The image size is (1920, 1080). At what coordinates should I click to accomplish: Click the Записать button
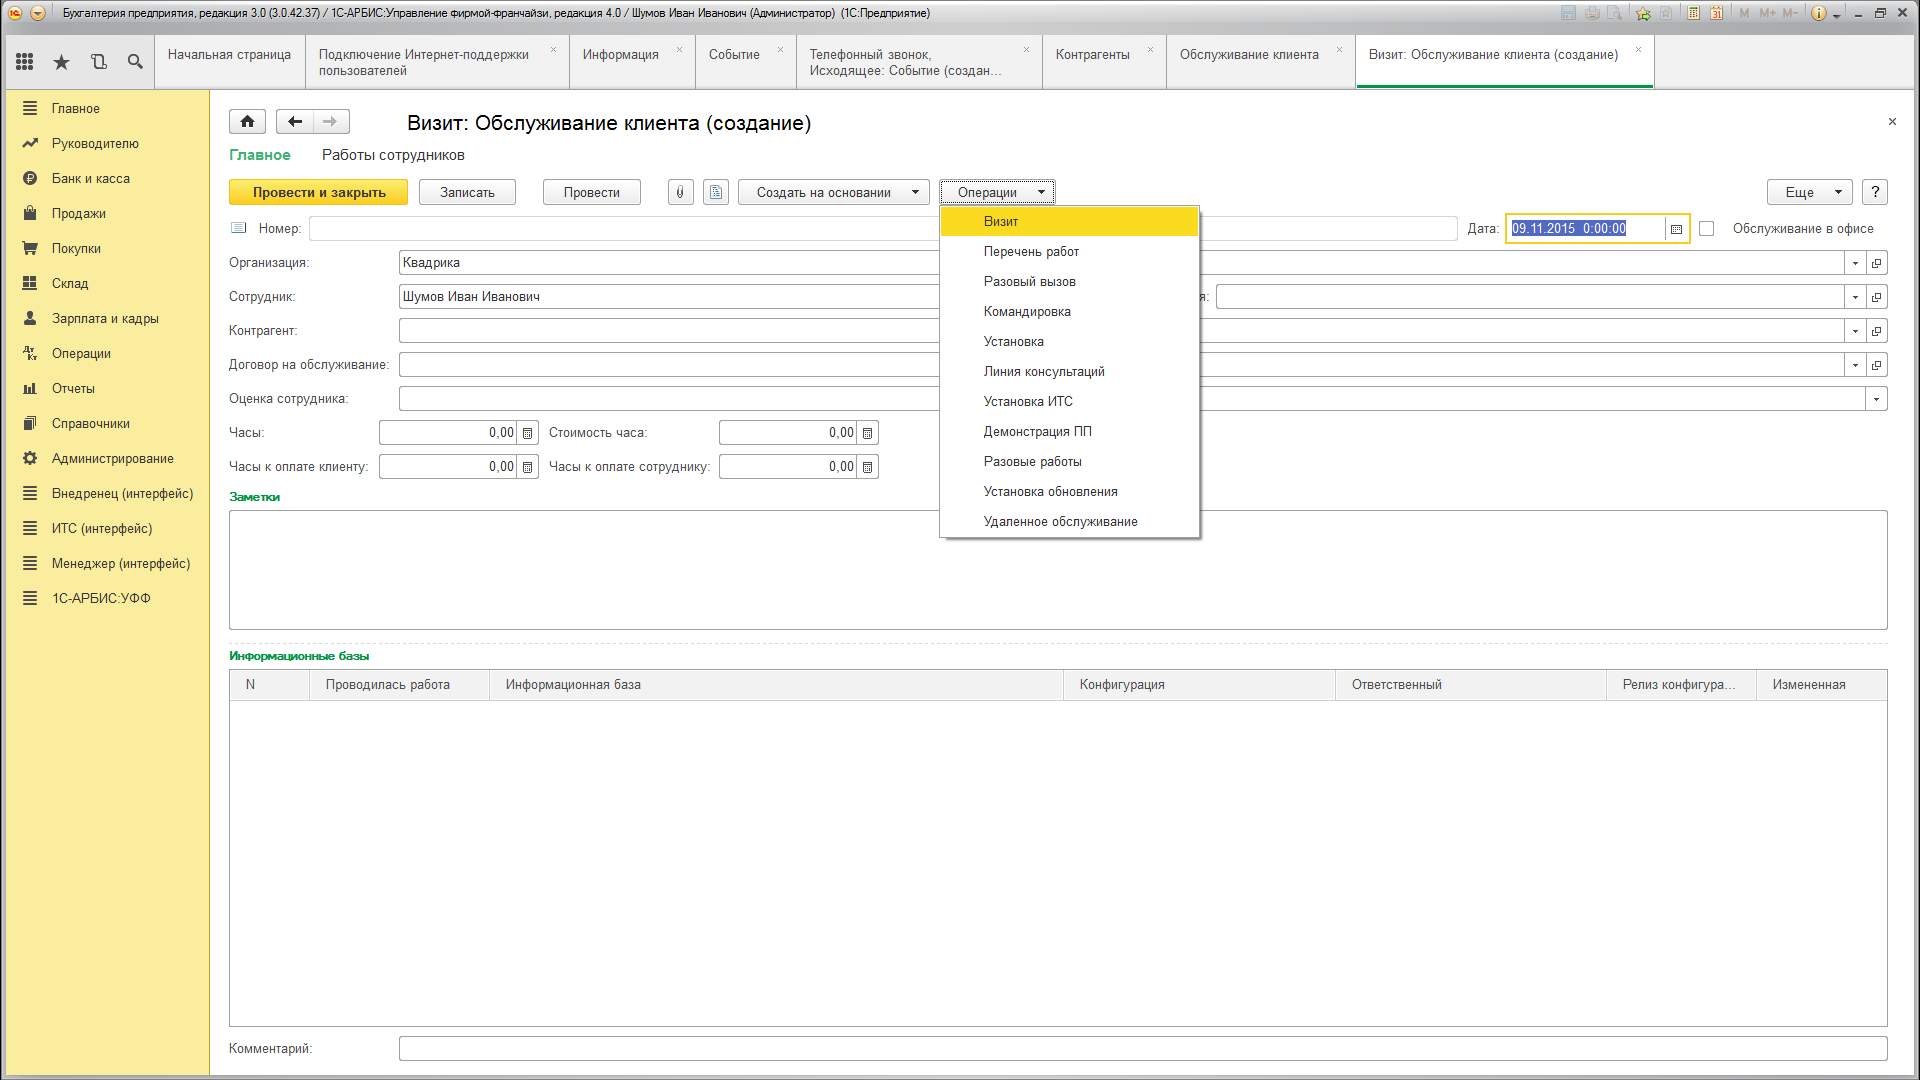click(467, 193)
